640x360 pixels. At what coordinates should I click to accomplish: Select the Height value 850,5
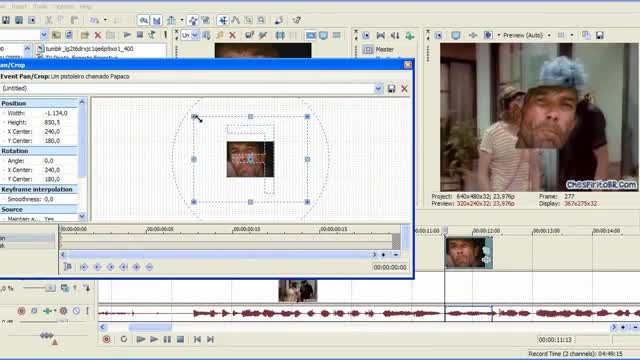click(52, 122)
